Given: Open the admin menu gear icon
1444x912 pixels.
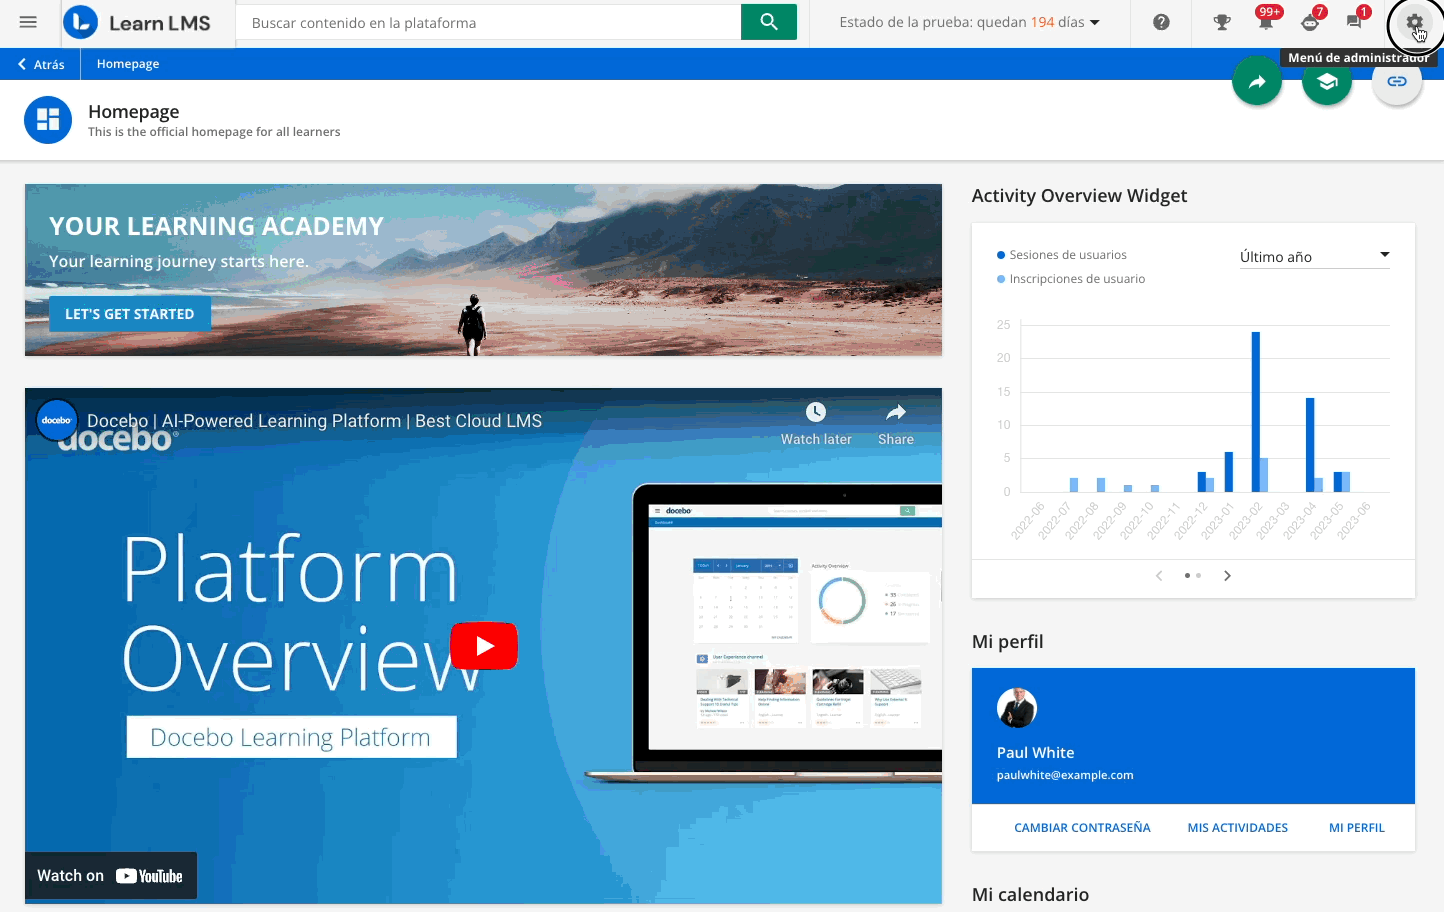Looking at the screenshot, I should (x=1415, y=22).
